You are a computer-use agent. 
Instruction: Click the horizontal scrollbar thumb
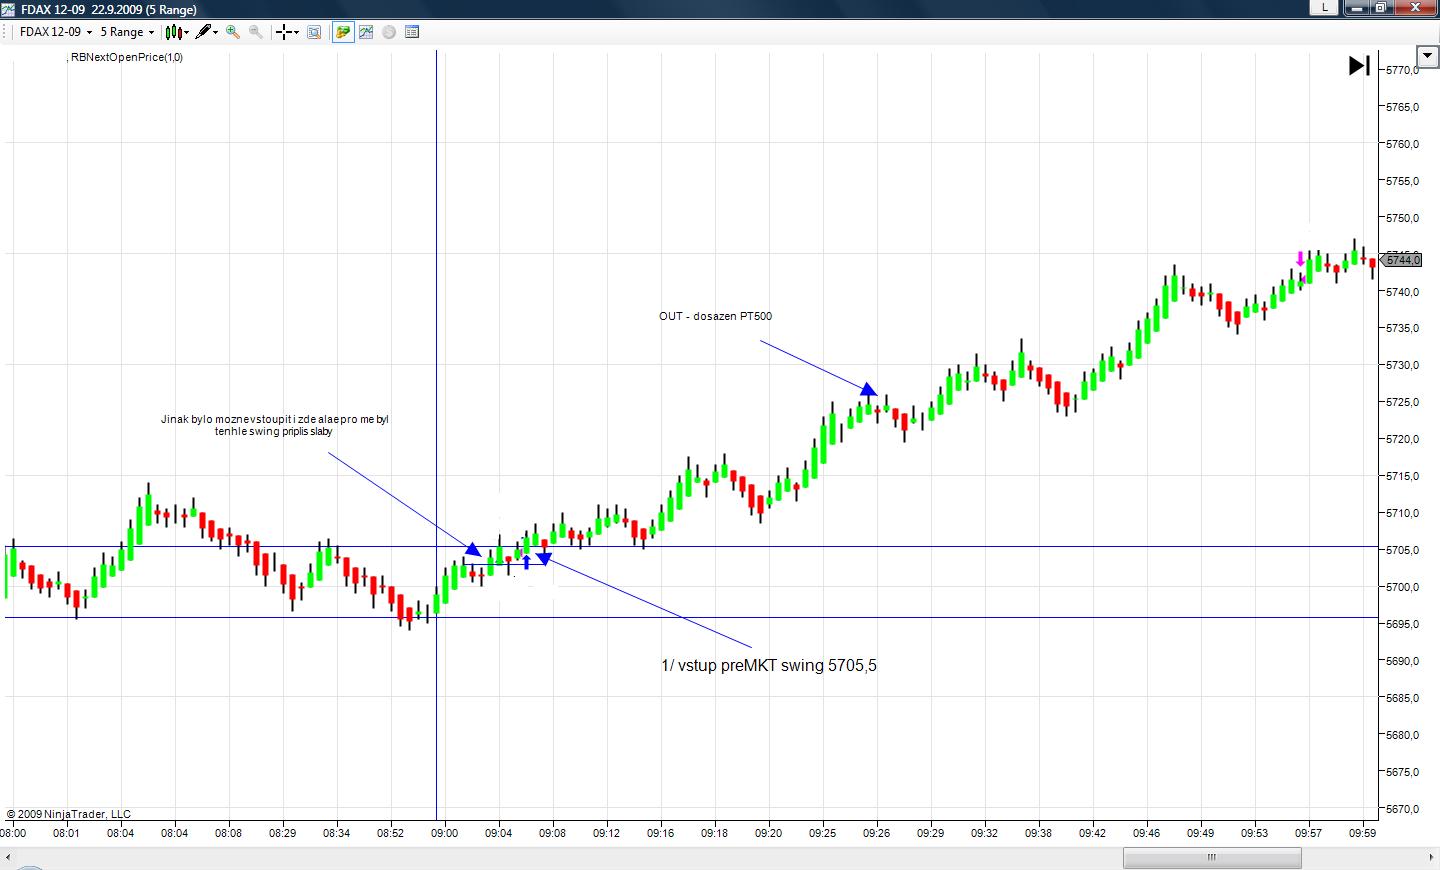[1212, 858]
